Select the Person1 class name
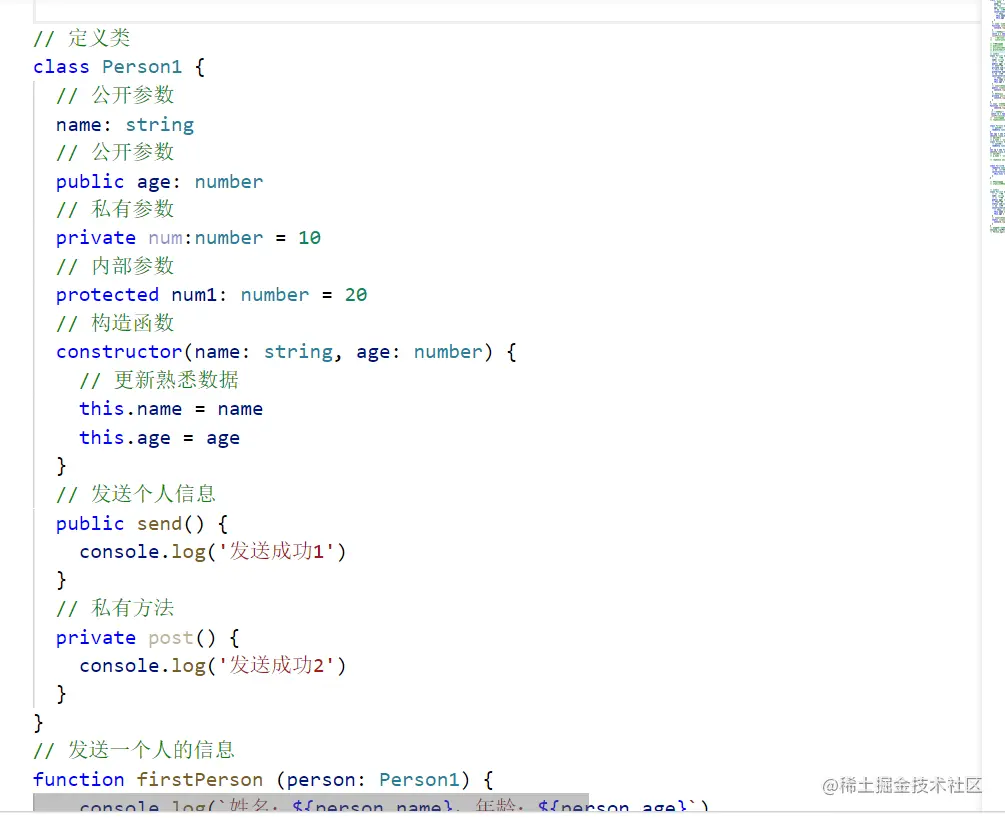This screenshot has width=1005, height=818. (140, 66)
